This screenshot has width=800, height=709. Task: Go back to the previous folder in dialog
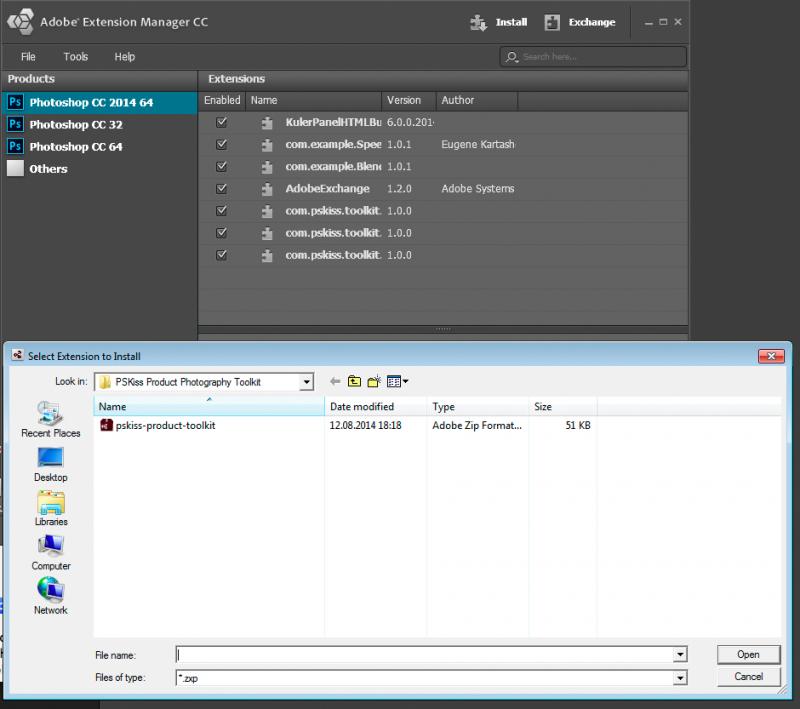[335, 382]
